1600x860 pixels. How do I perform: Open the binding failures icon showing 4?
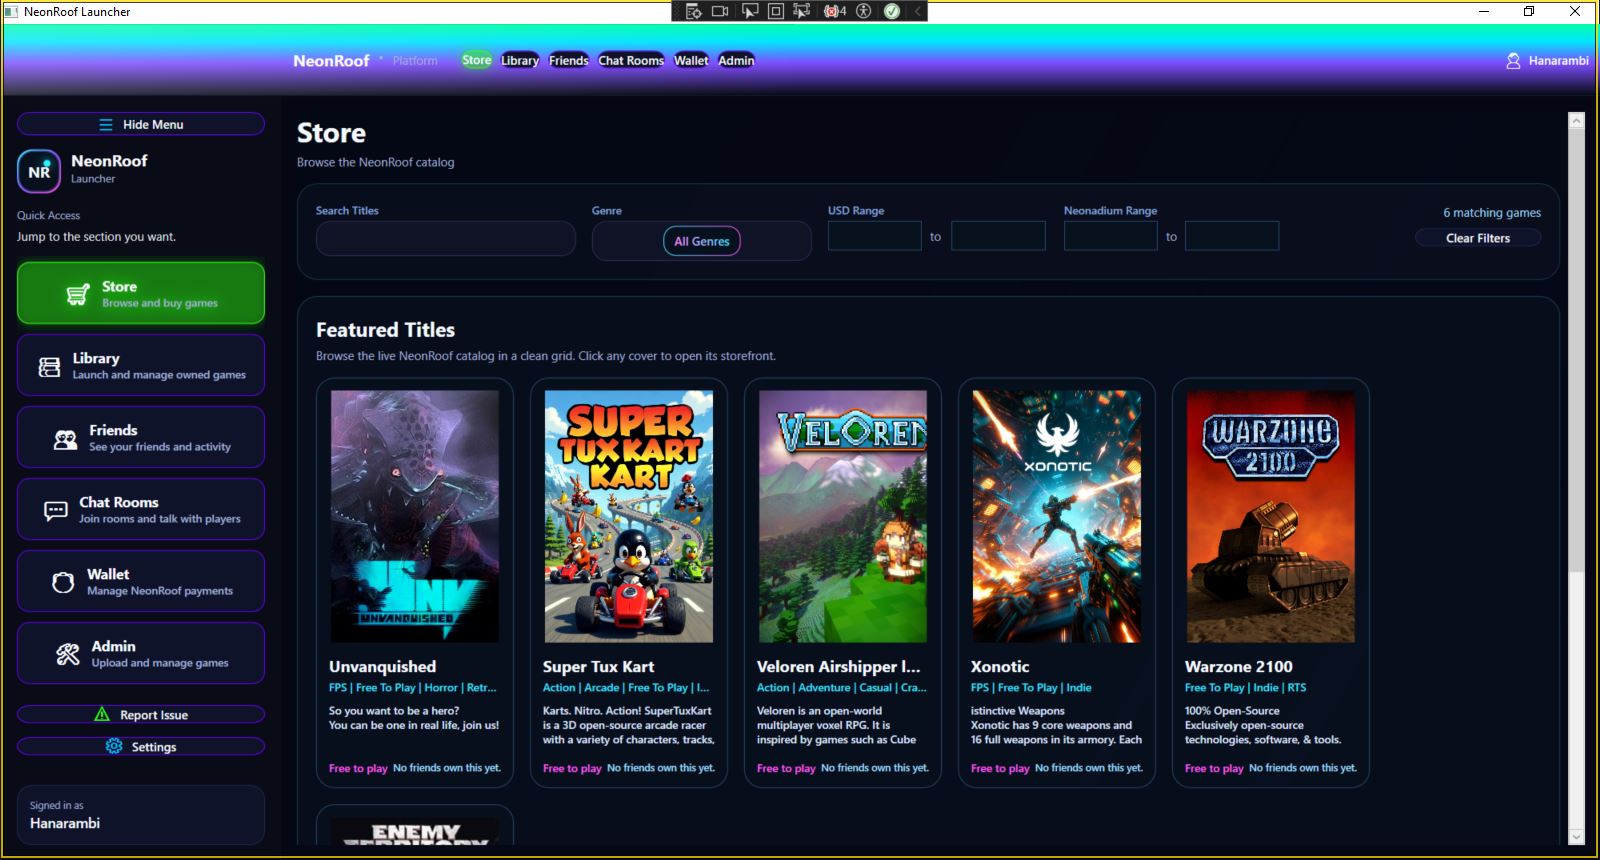click(835, 11)
